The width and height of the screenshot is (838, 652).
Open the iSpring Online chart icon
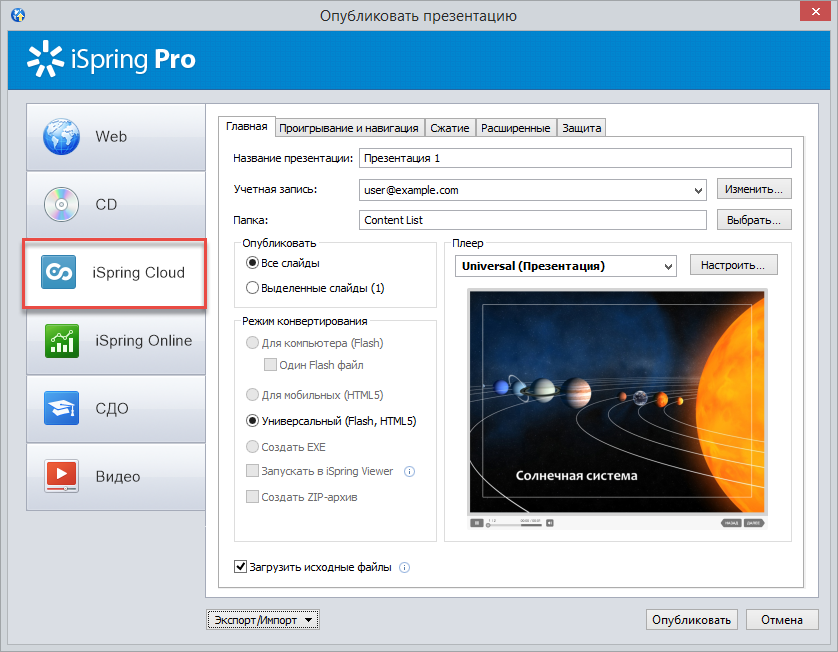point(61,340)
